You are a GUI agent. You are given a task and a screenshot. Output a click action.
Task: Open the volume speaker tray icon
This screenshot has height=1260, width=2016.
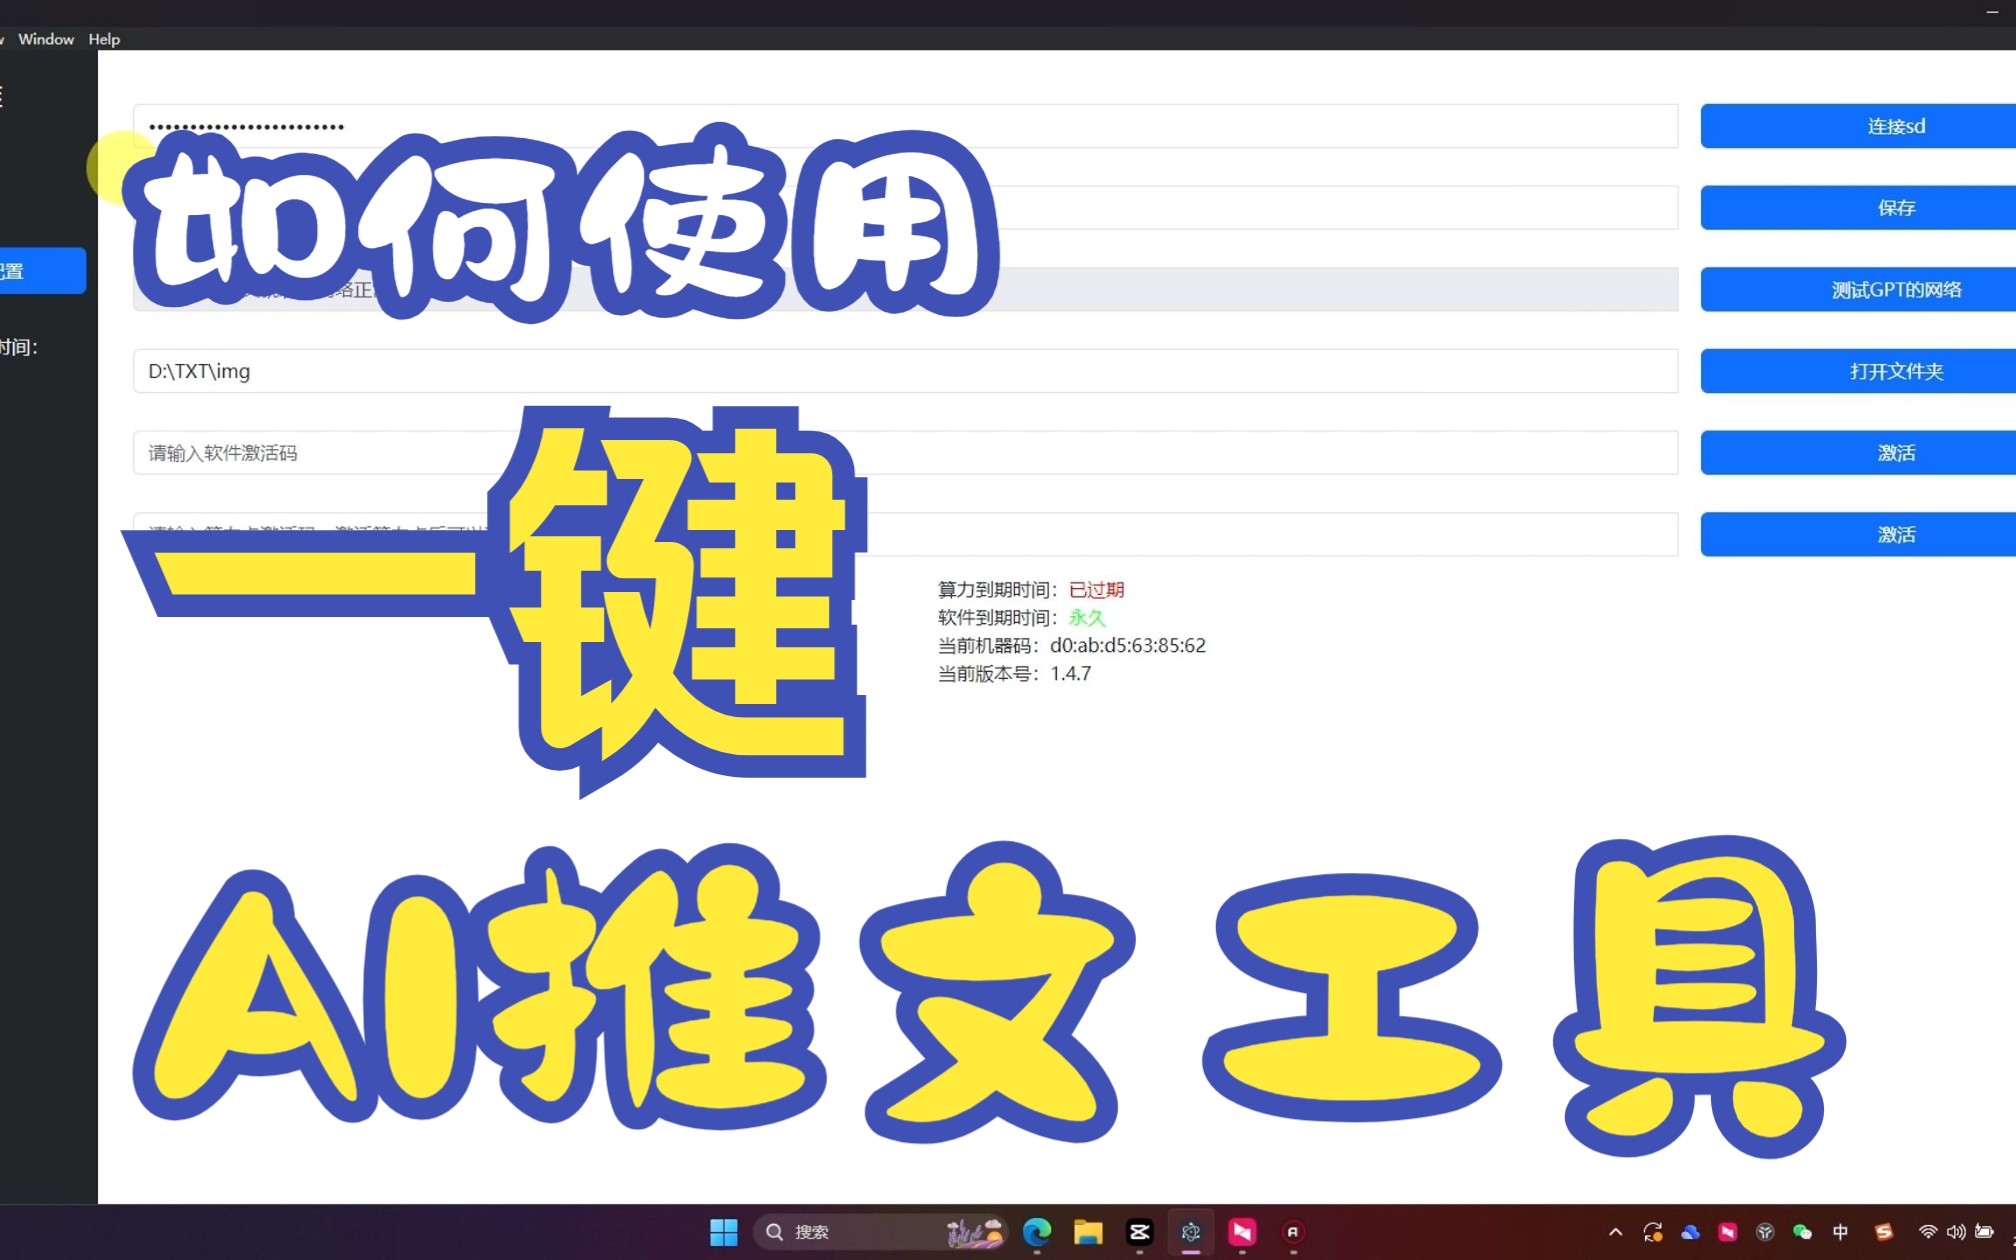point(1955,1232)
